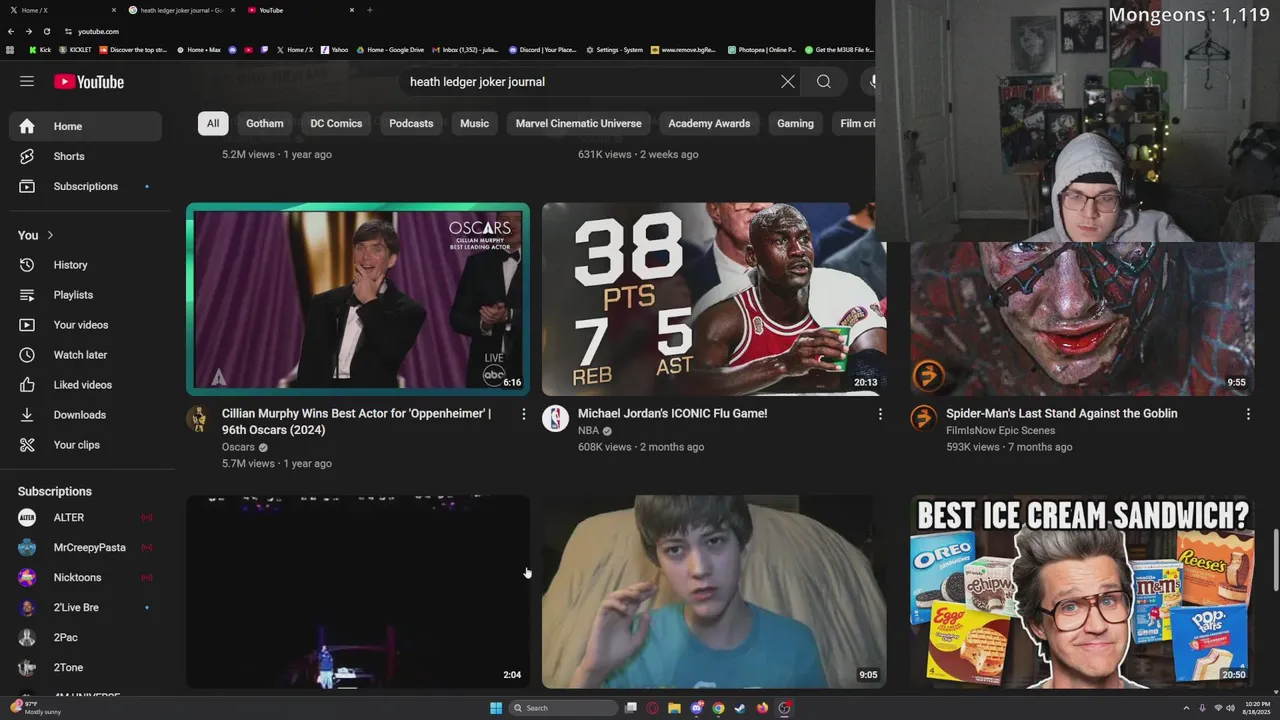Open Cillian Murphy Wins Best Actor title
1280x720 pixels.
(357, 422)
